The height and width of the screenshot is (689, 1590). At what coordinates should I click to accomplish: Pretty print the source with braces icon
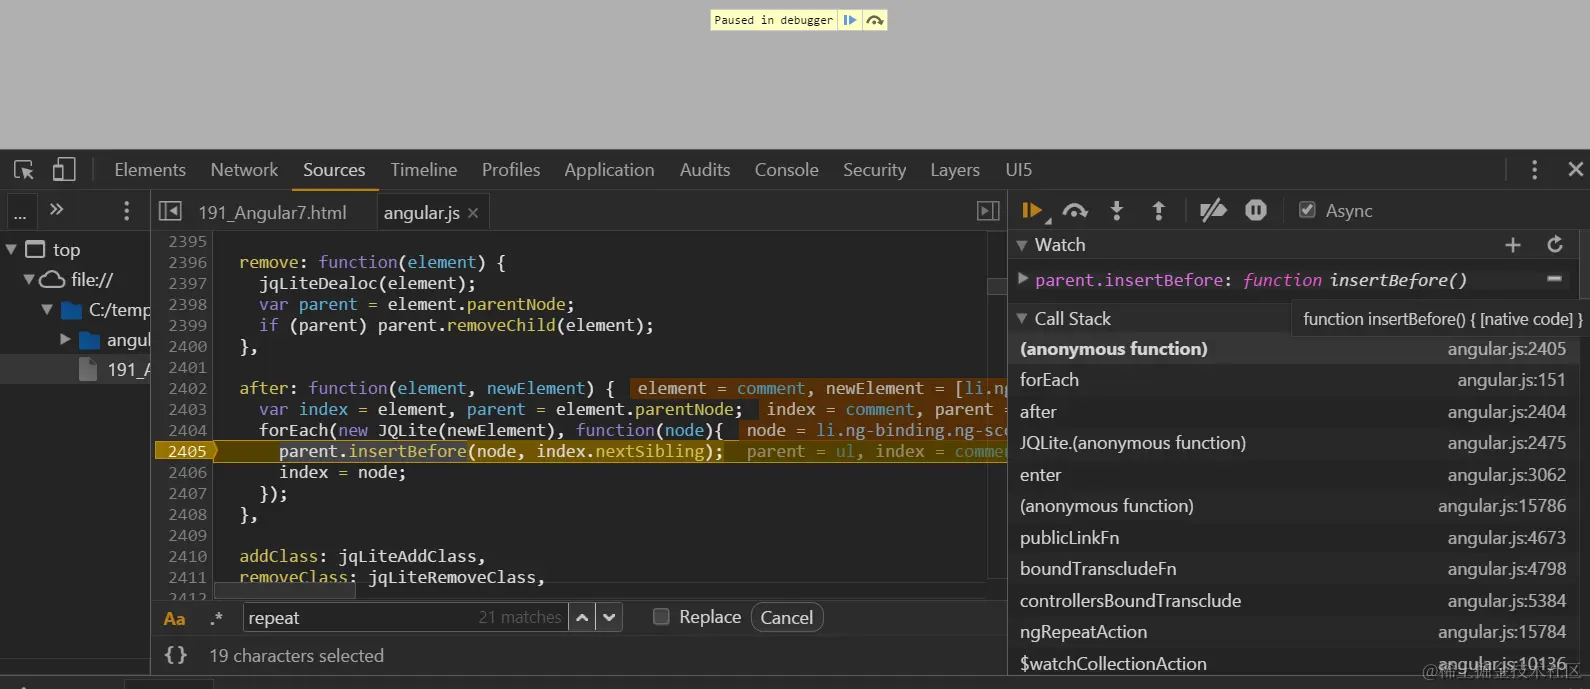pyautogui.click(x=176, y=656)
